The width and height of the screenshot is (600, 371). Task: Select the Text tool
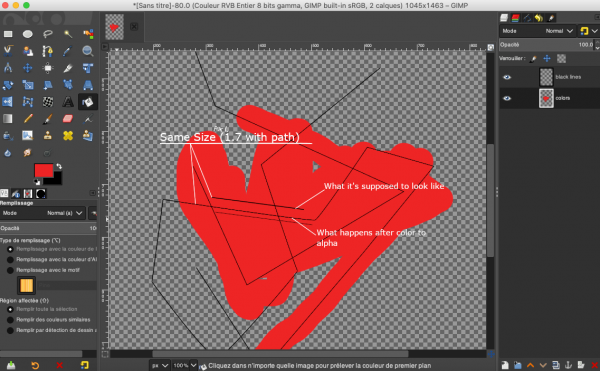click(x=68, y=102)
